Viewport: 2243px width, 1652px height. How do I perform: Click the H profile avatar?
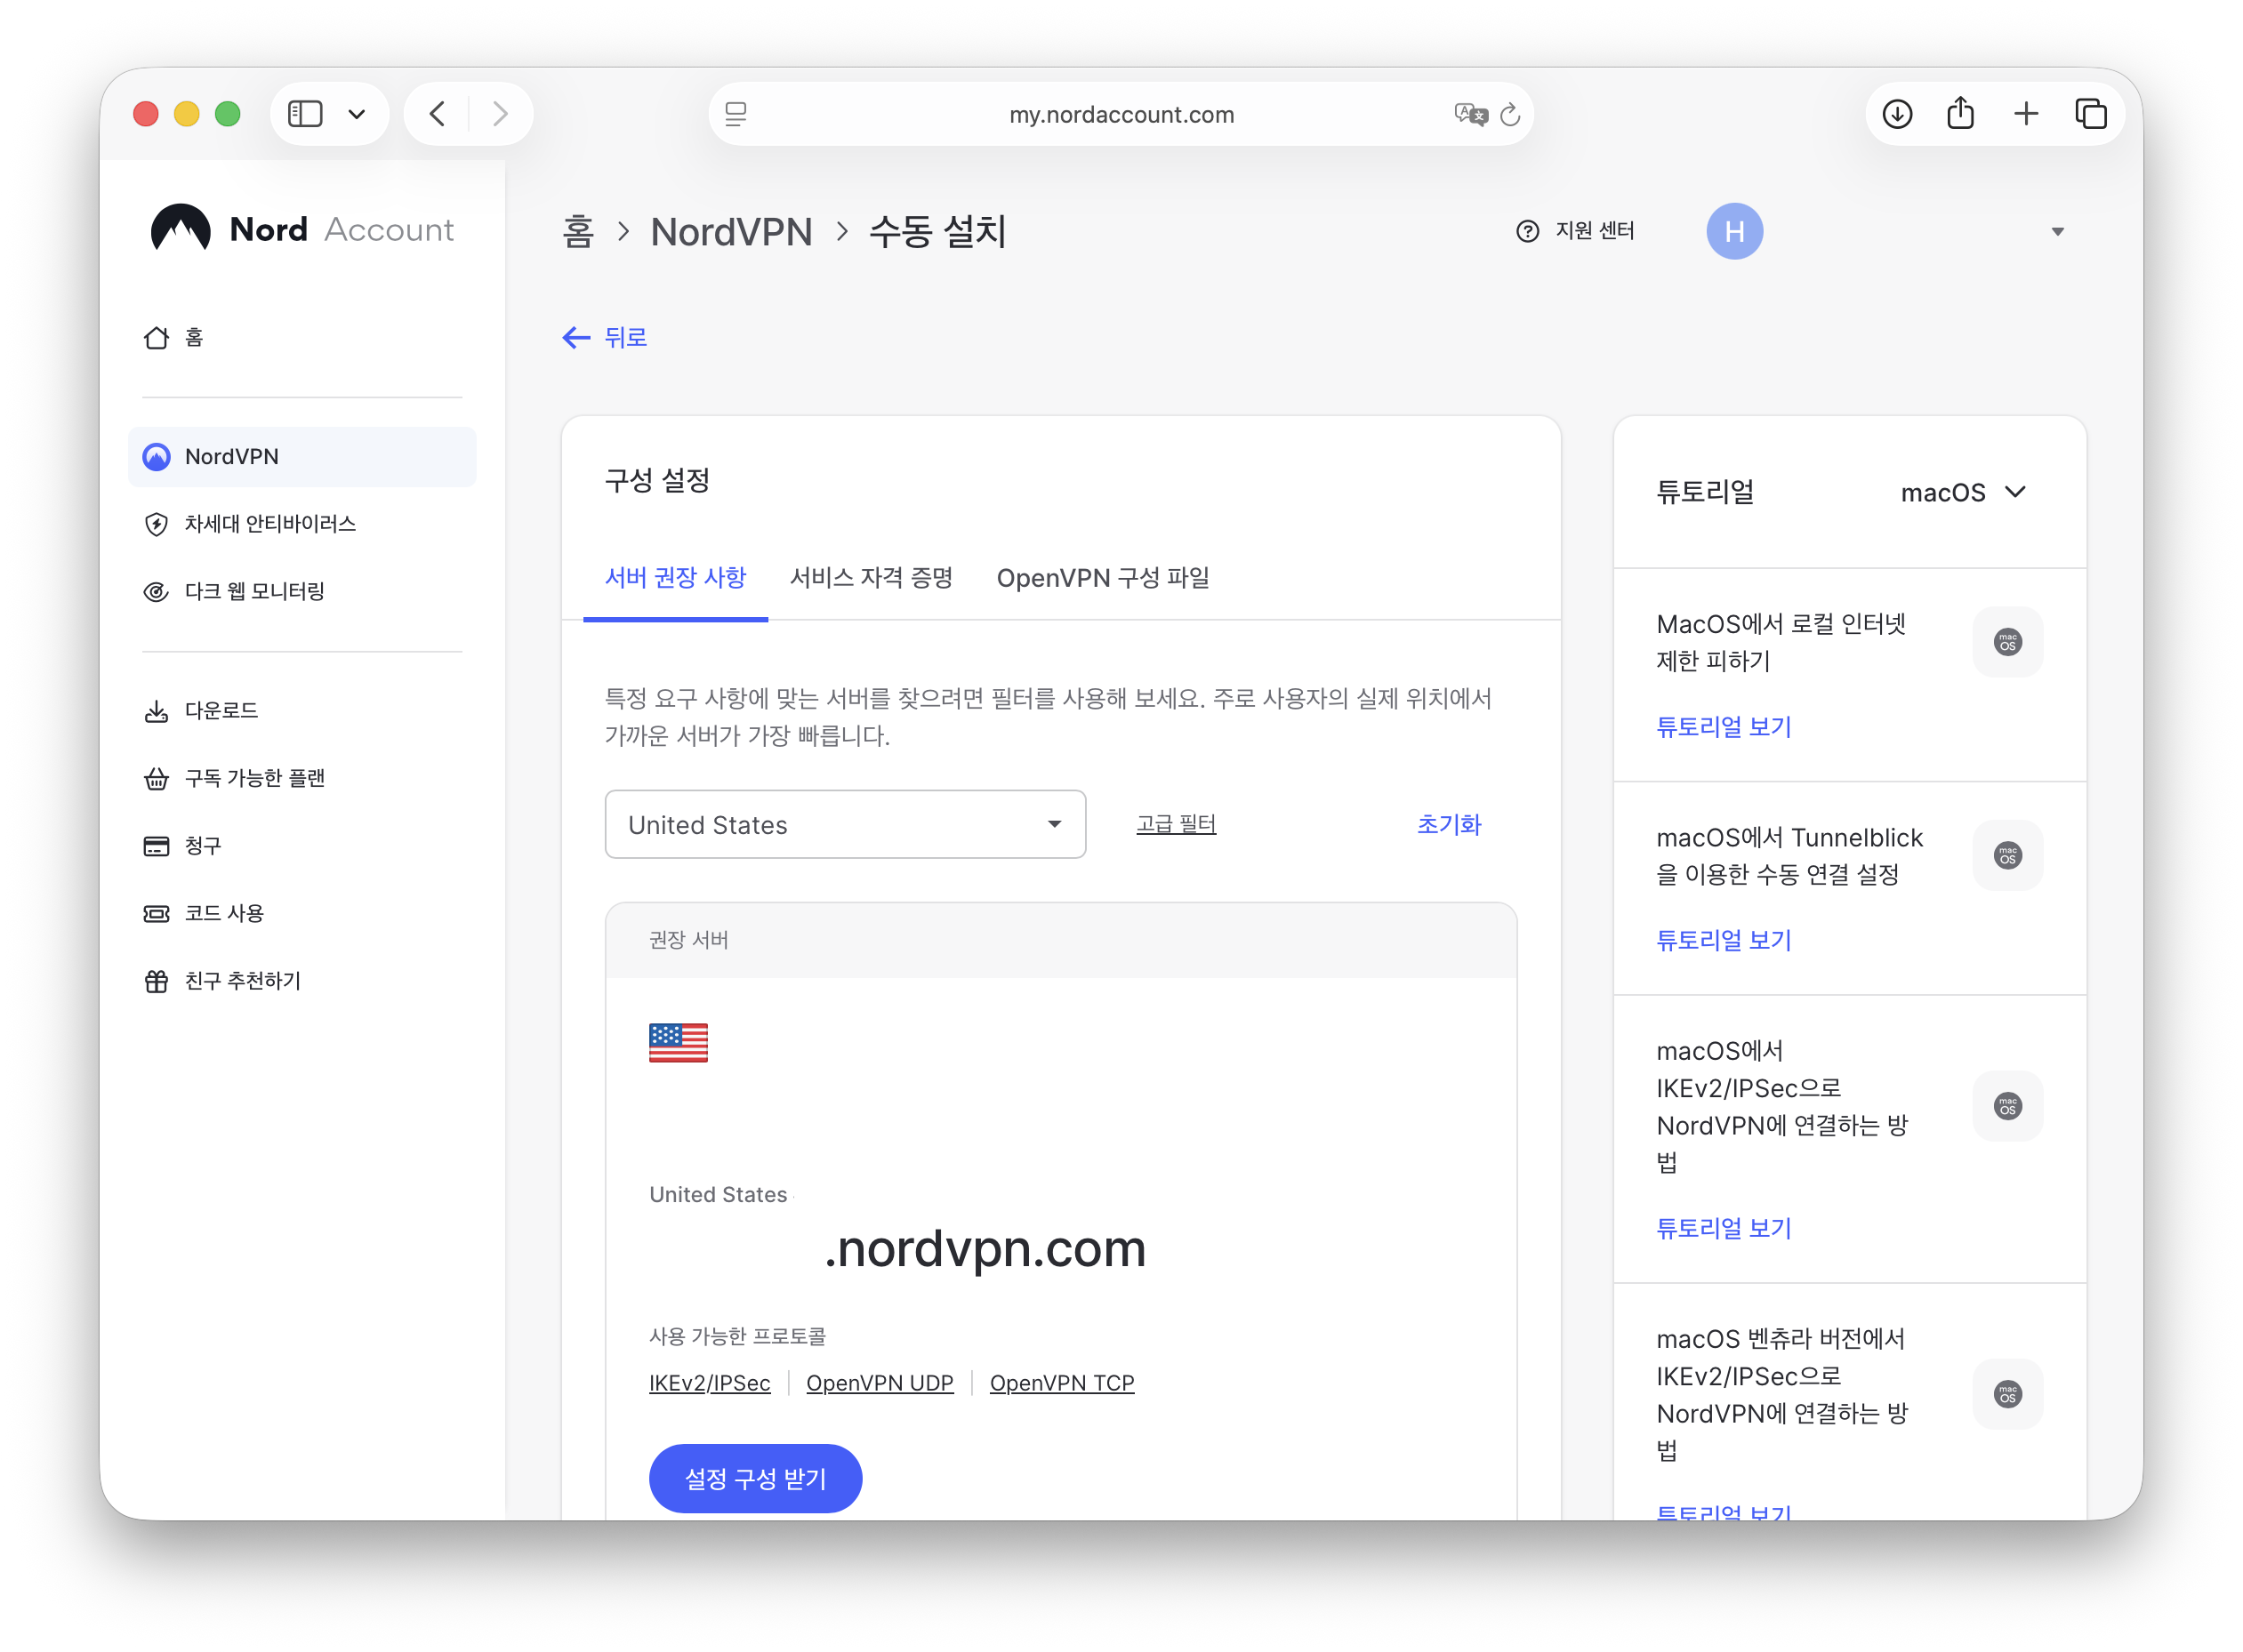tap(1734, 231)
